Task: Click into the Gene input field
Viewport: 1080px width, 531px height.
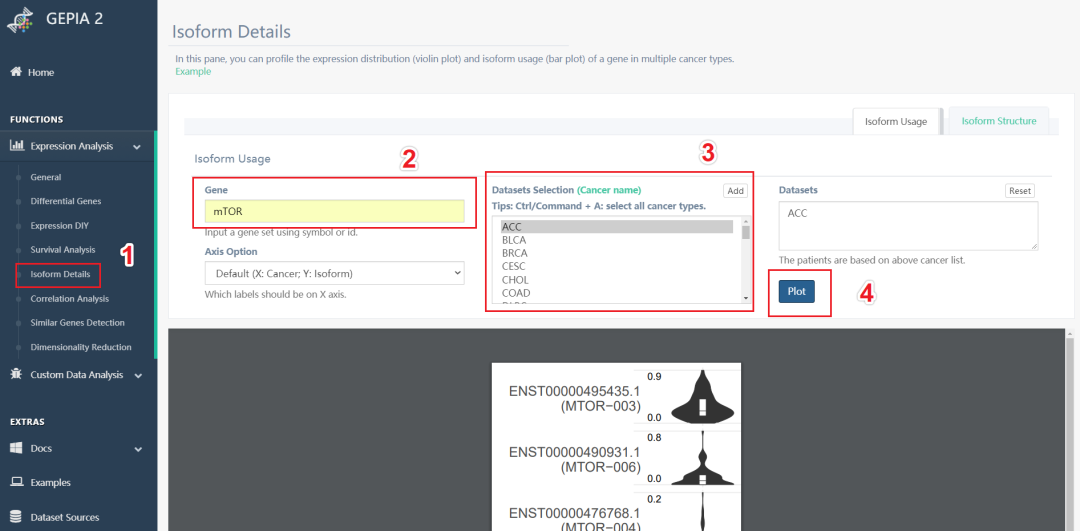Action: (x=335, y=211)
